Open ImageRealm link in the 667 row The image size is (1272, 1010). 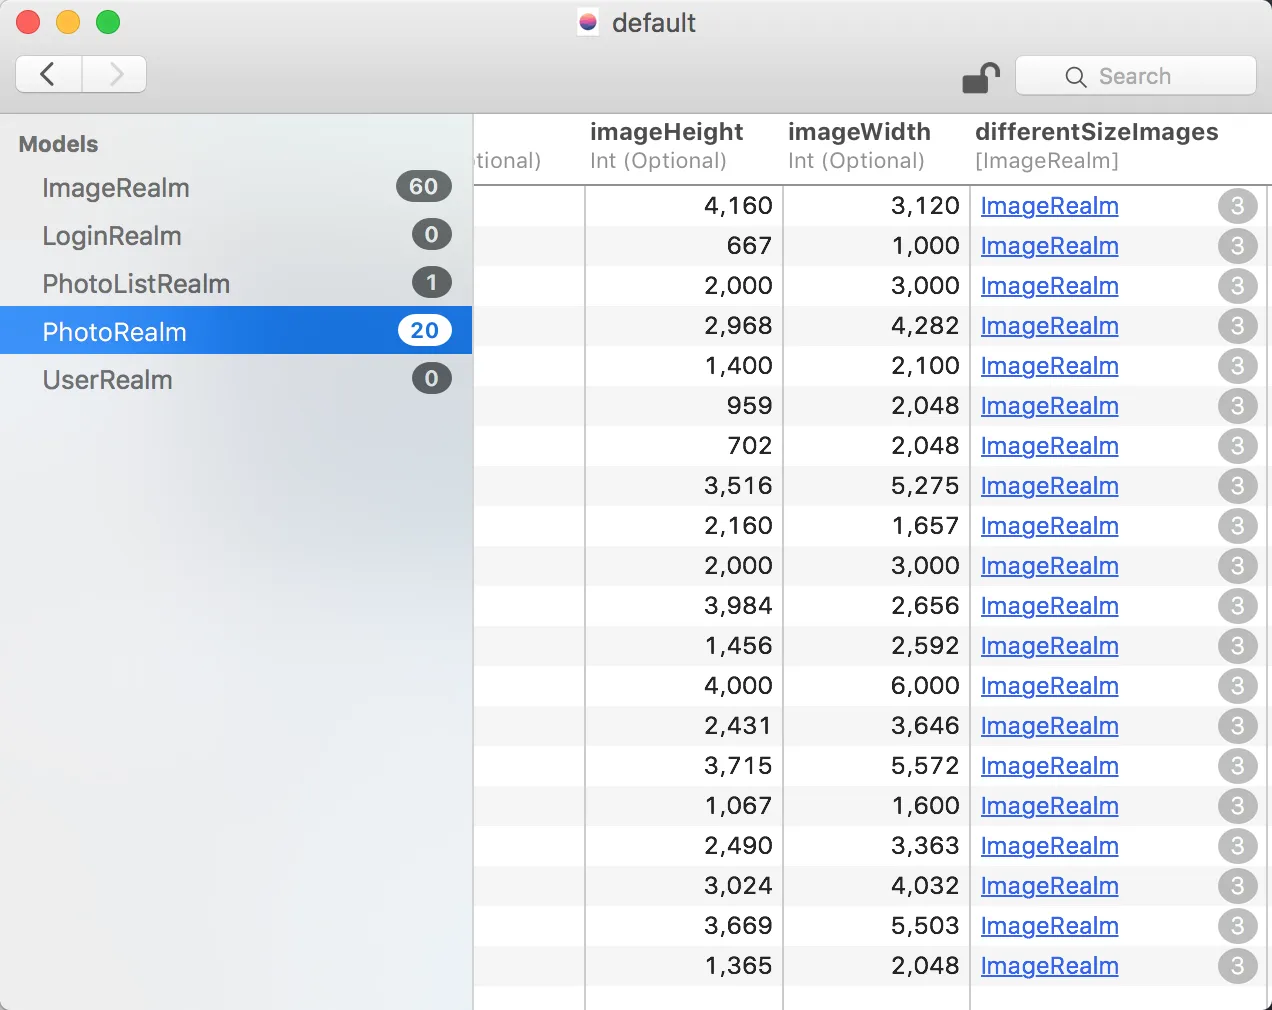tap(1049, 246)
